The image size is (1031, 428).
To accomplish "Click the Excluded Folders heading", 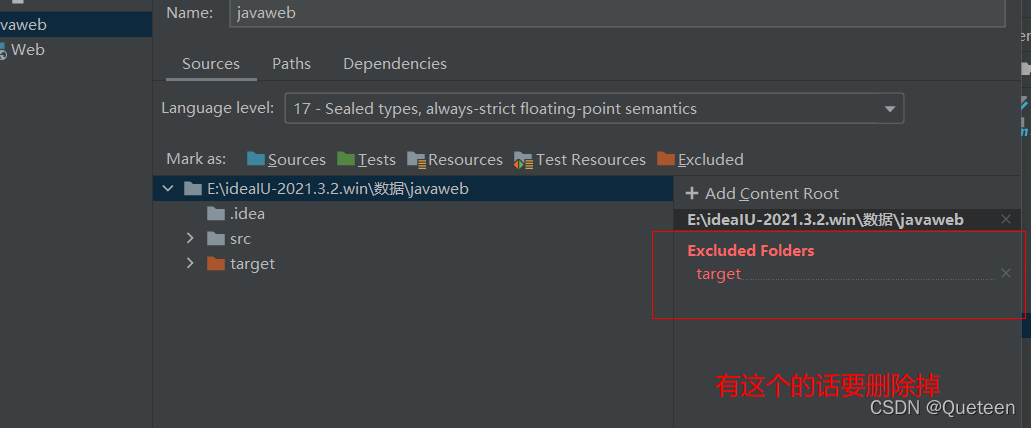I will (x=751, y=250).
